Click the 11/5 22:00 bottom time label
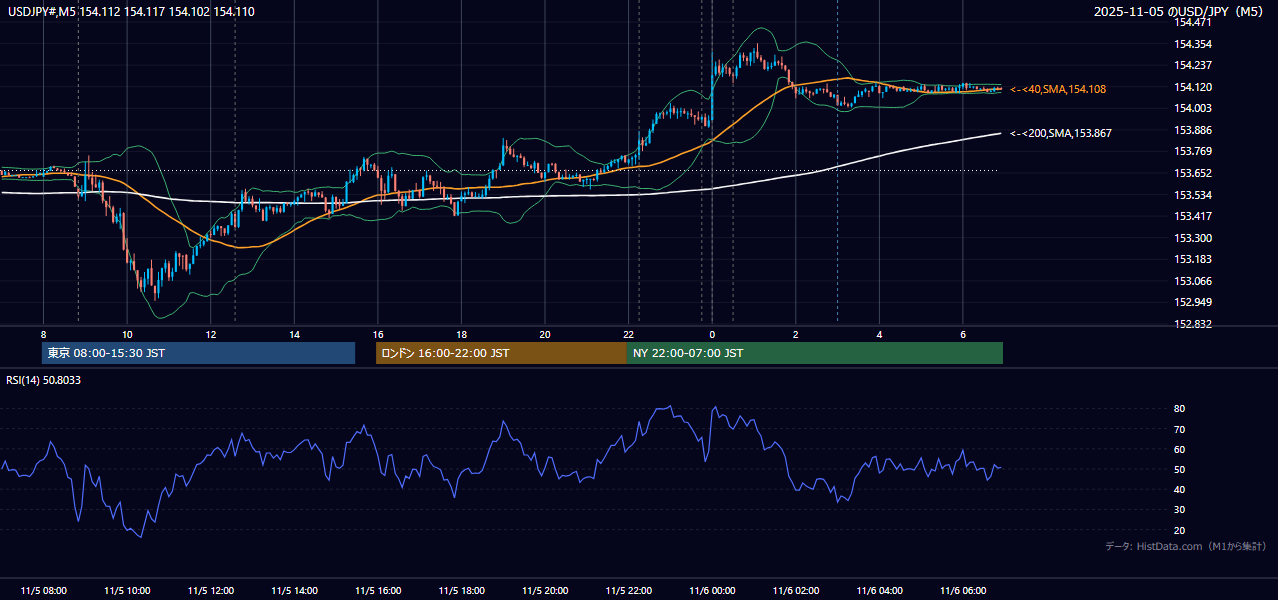 (x=628, y=591)
